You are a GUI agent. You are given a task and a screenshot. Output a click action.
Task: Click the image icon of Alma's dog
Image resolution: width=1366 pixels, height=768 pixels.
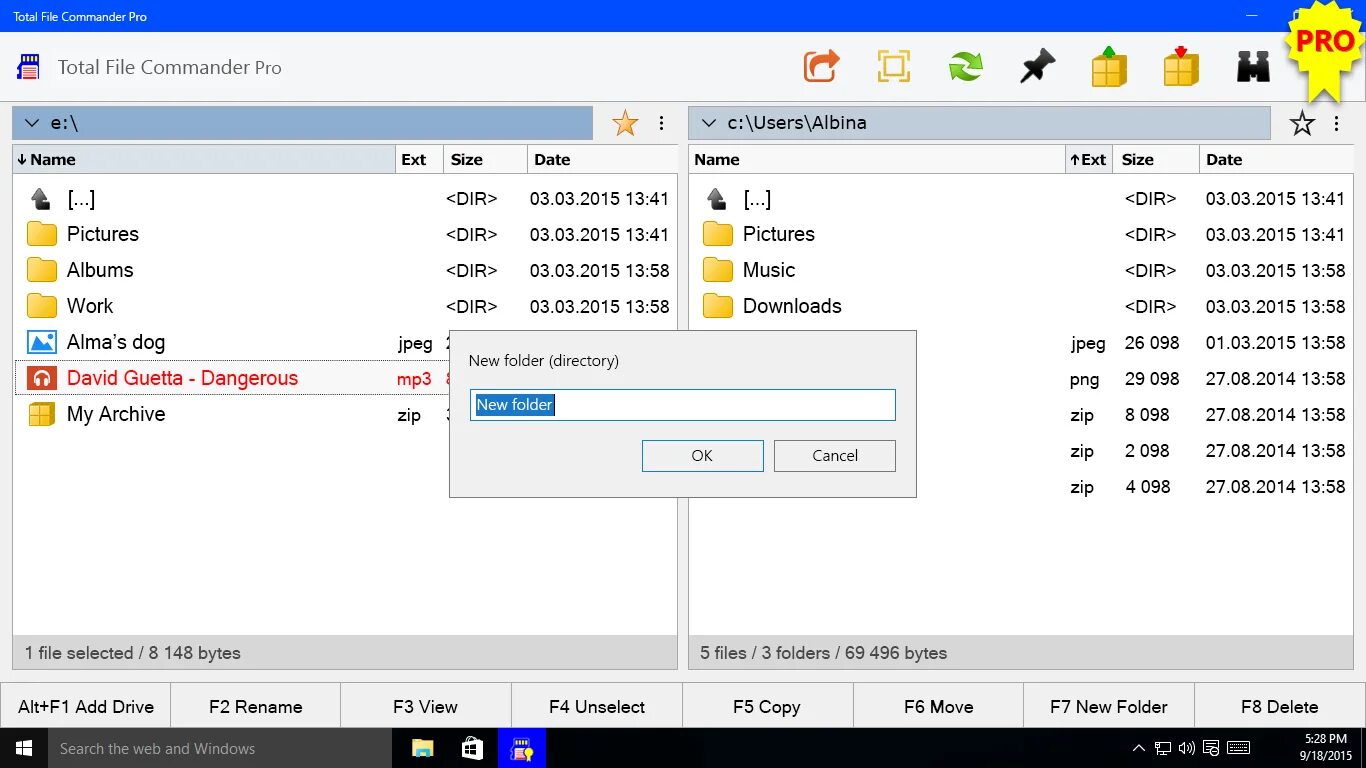coord(41,342)
